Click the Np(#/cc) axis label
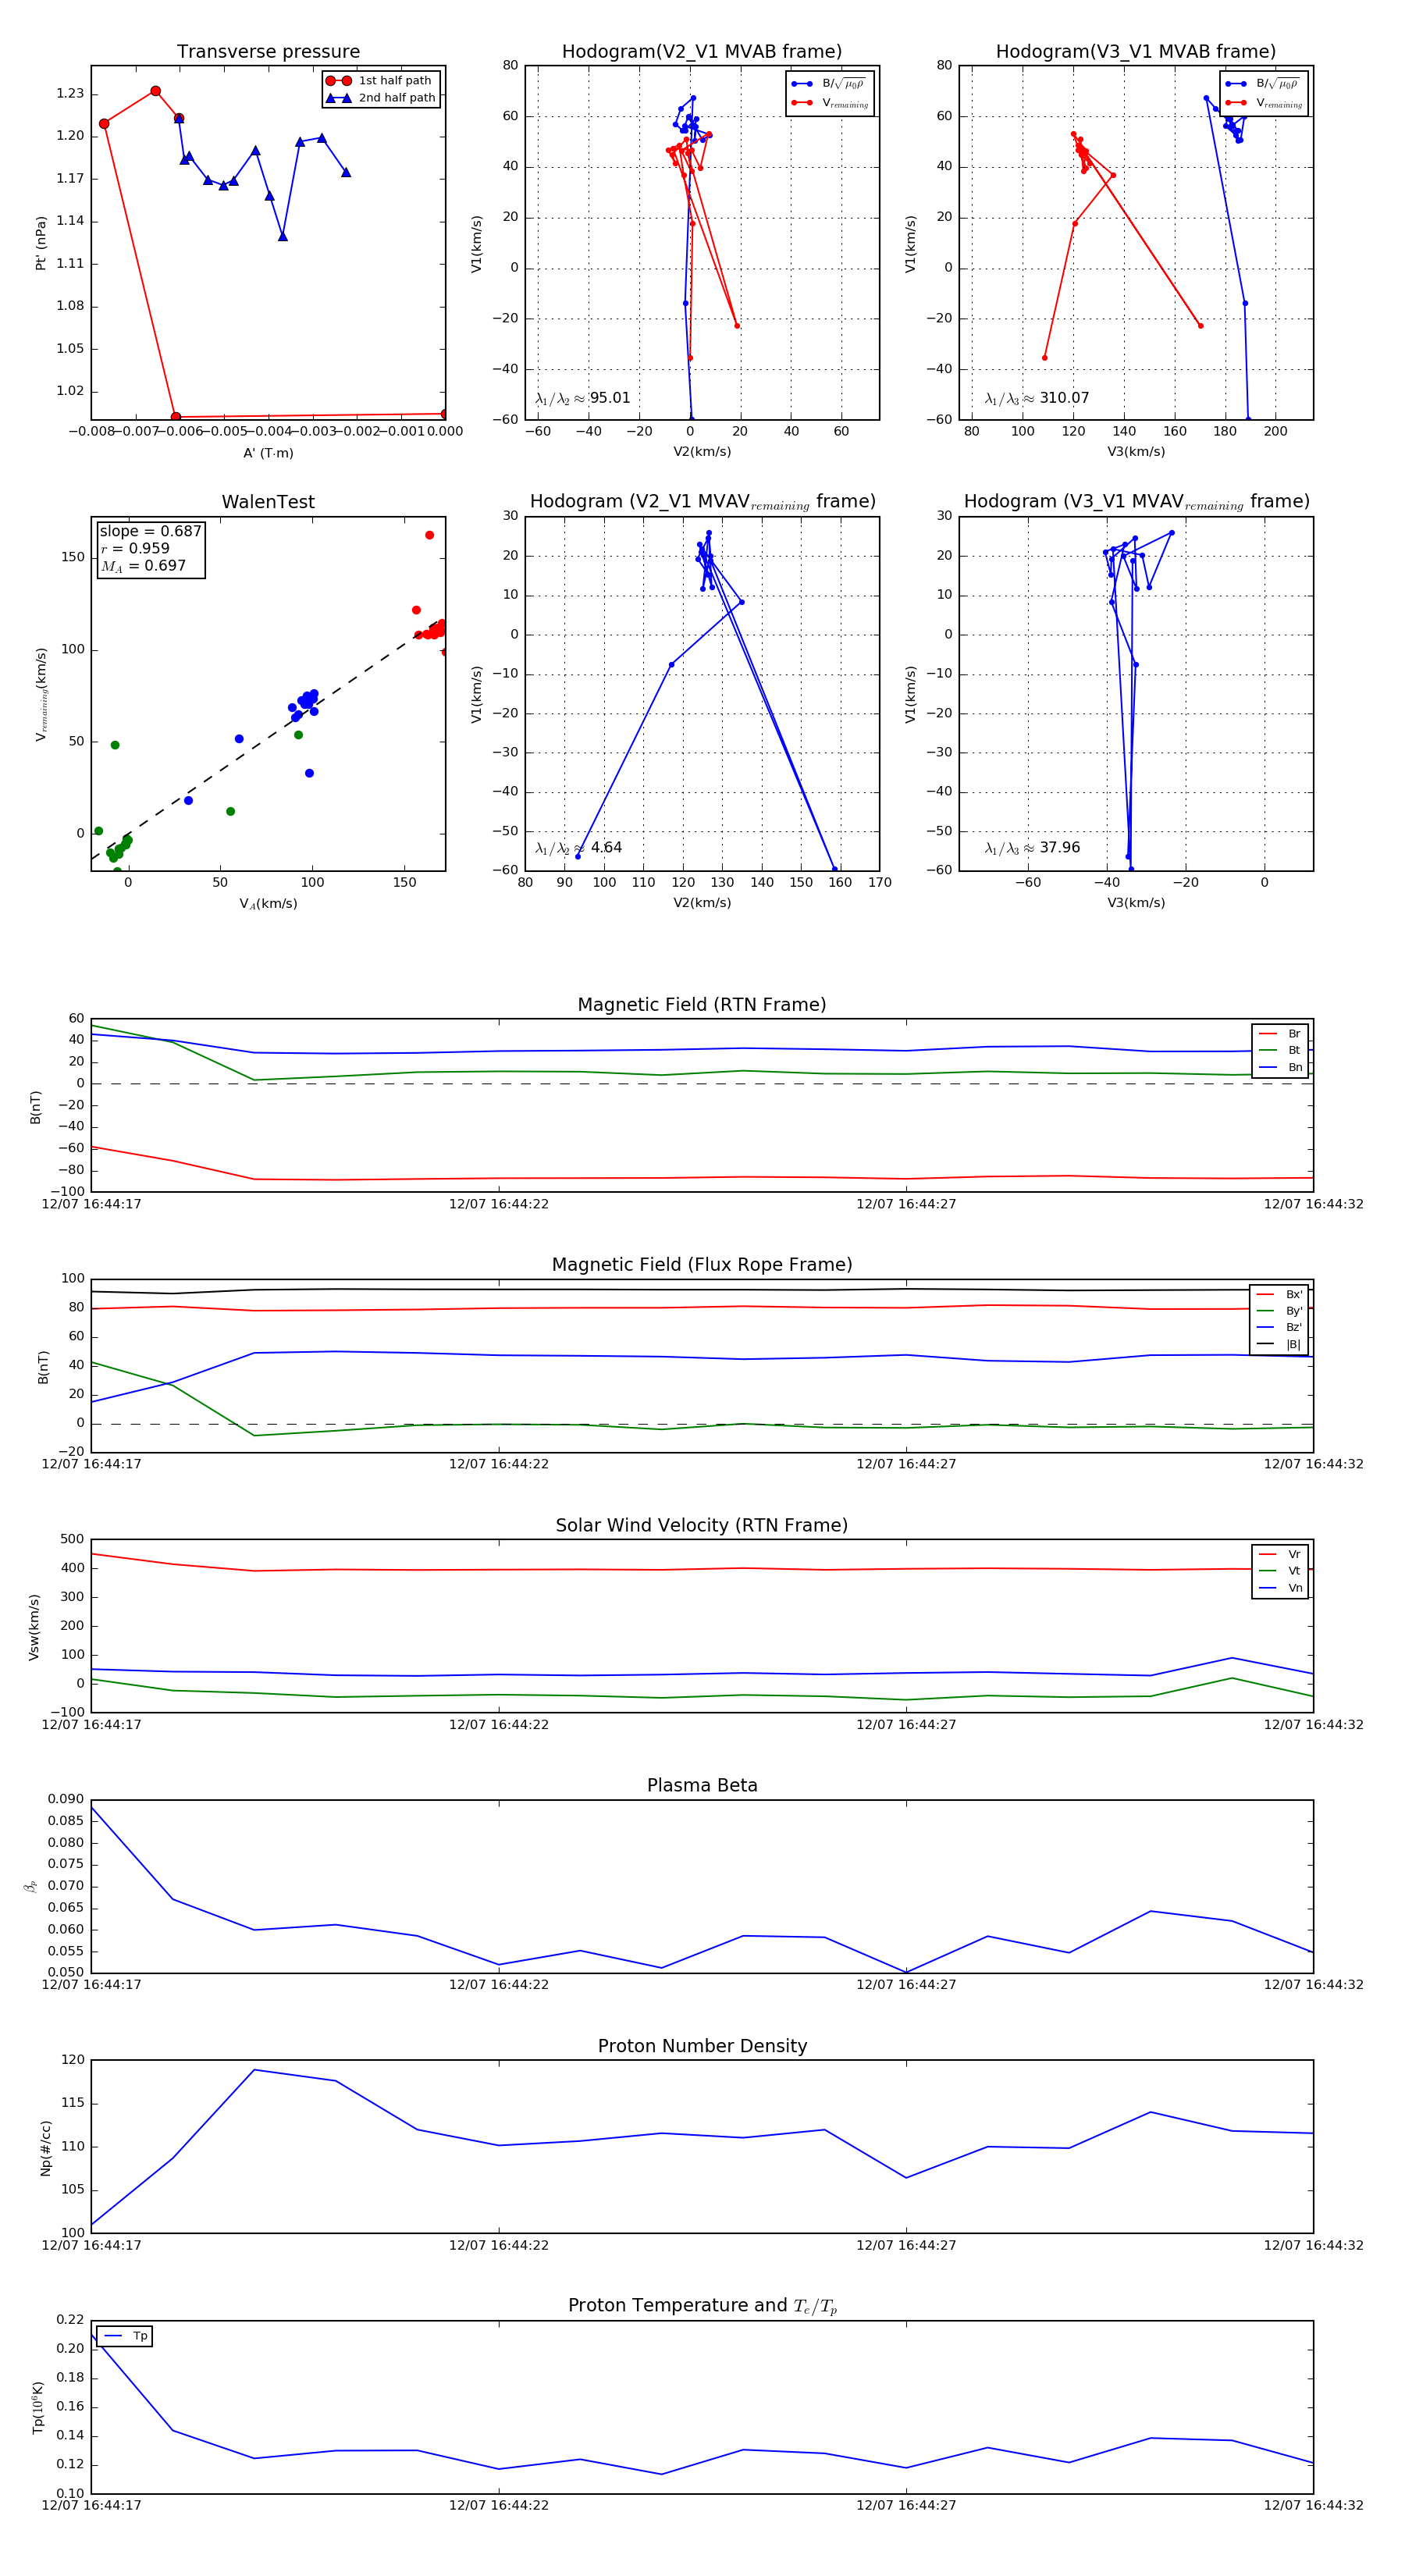 click(45, 2147)
